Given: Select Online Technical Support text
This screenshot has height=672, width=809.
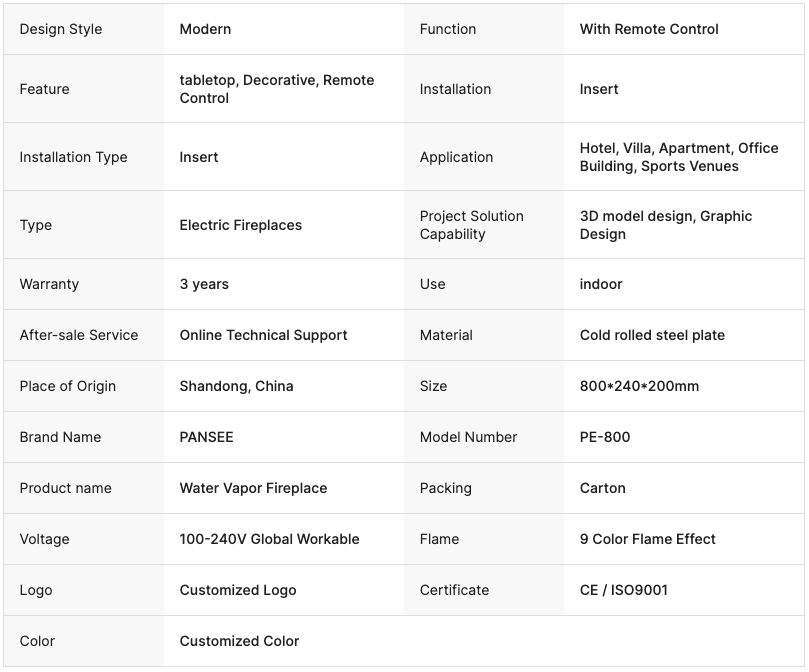Looking at the screenshot, I should (x=263, y=335).
